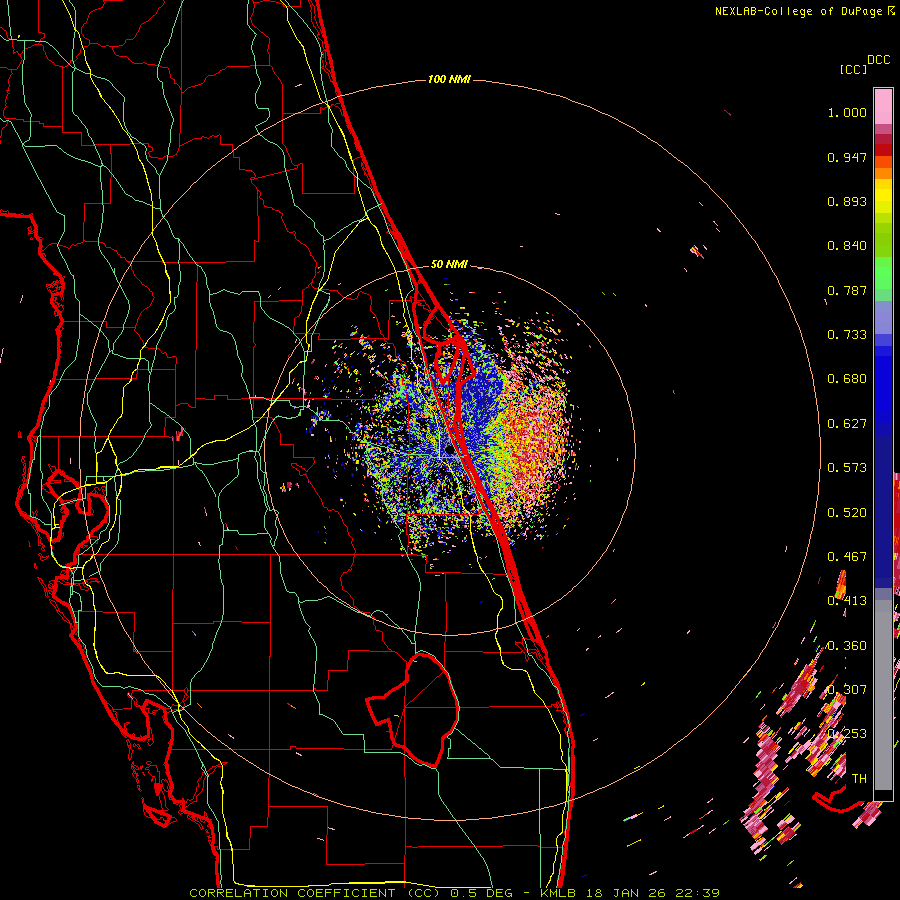
Task: Select the 0.840 scale value label
Action: [847, 246]
